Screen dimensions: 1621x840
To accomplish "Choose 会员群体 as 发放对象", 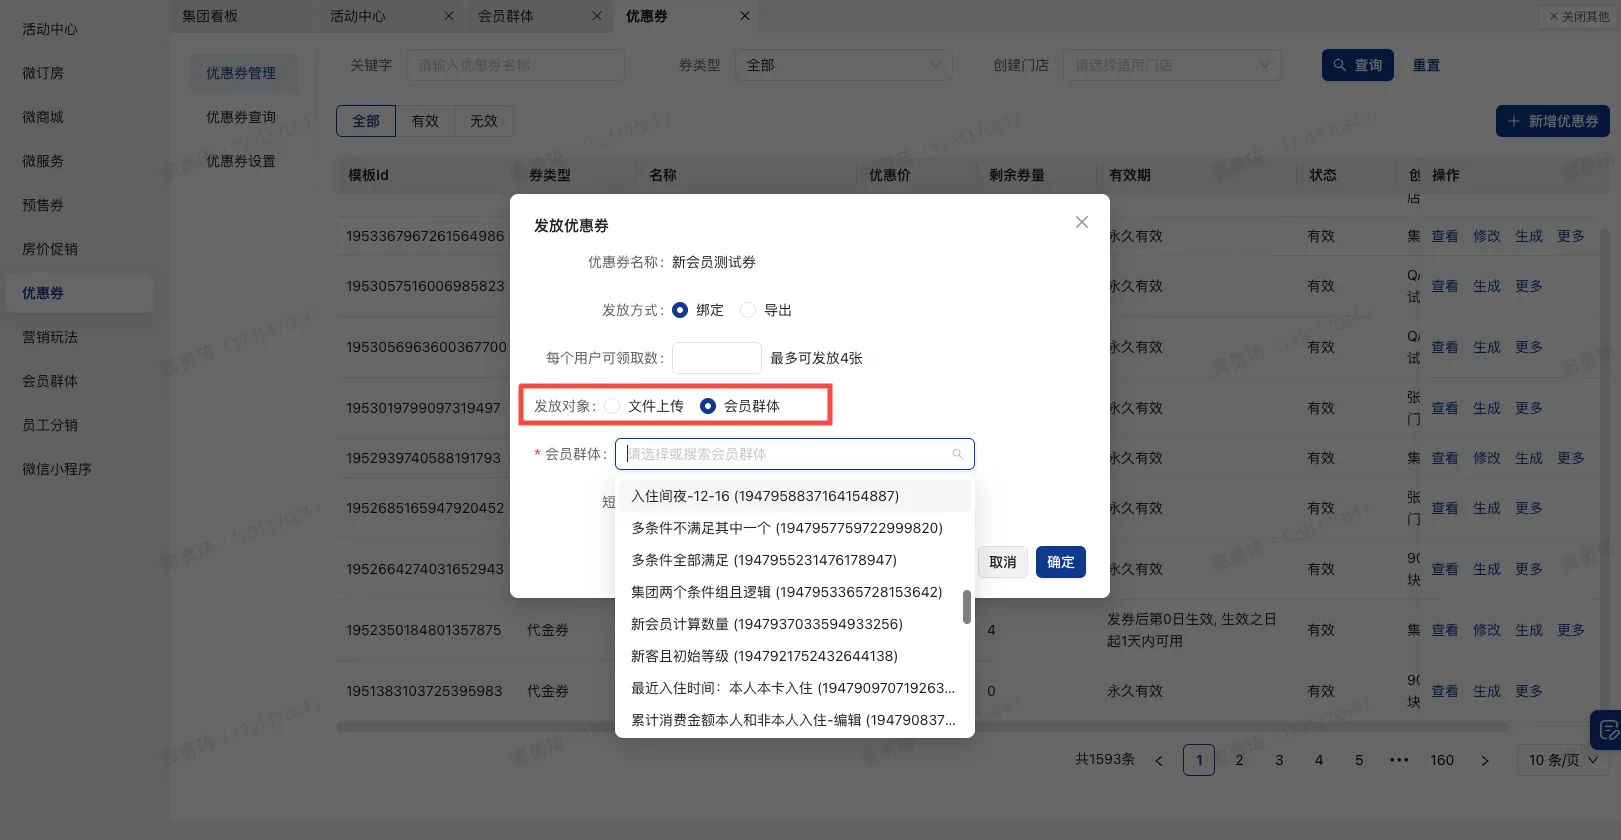I will pyautogui.click(x=708, y=406).
